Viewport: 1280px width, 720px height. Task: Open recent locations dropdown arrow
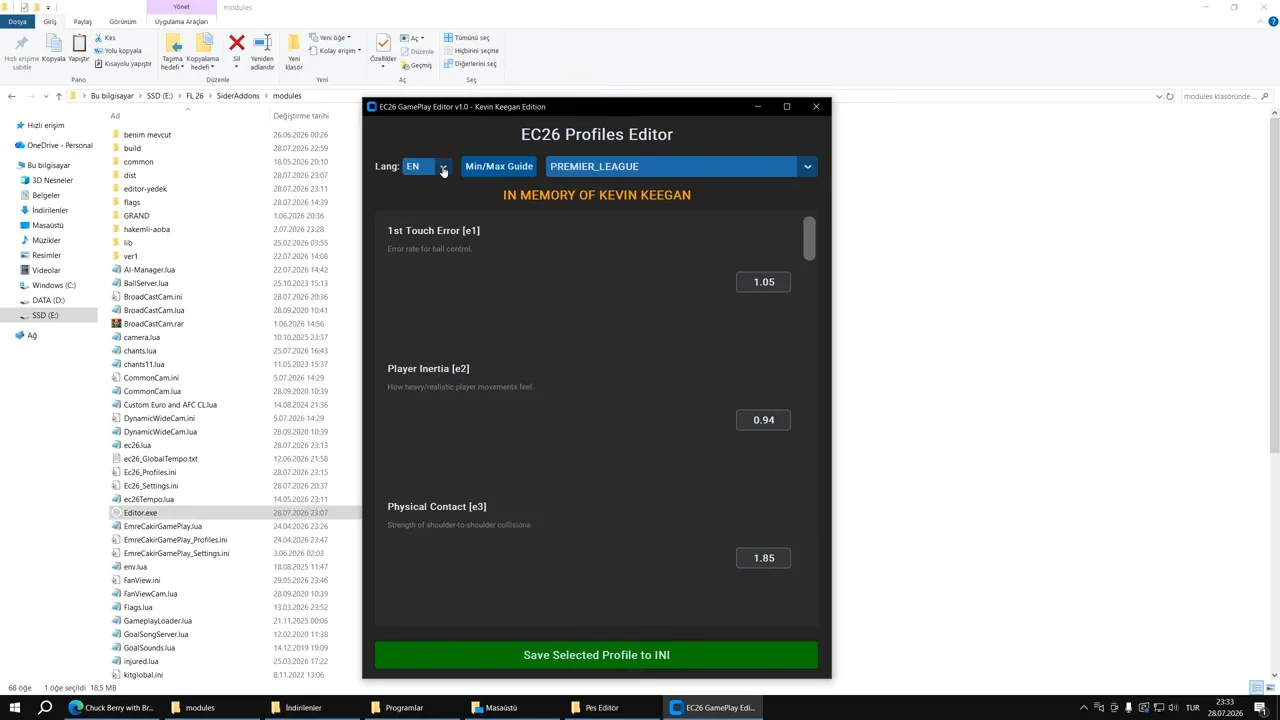pyautogui.click(x=46, y=96)
